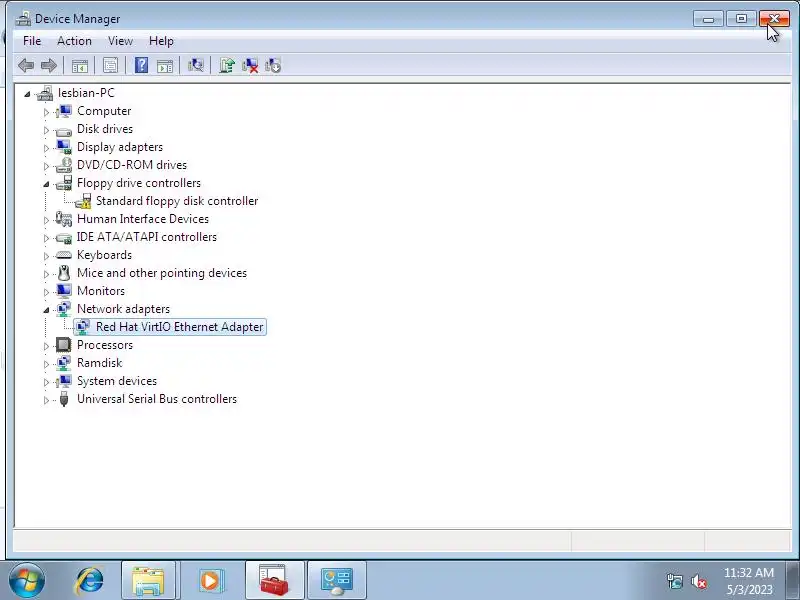Click the Mice and pointing devices icon
This screenshot has width=800, height=600.
(64, 273)
